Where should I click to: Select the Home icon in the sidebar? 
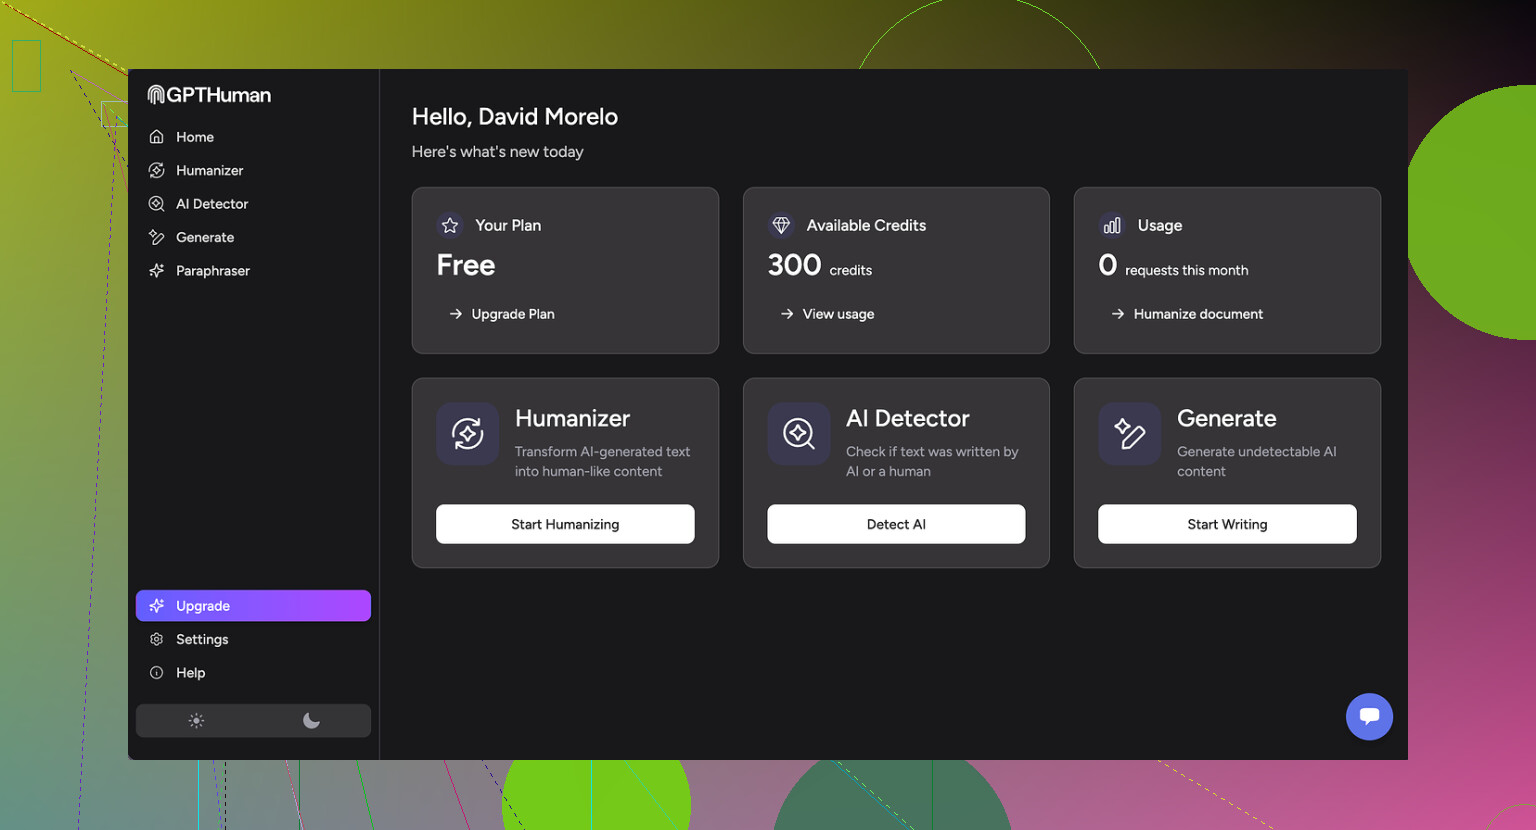click(x=157, y=136)
